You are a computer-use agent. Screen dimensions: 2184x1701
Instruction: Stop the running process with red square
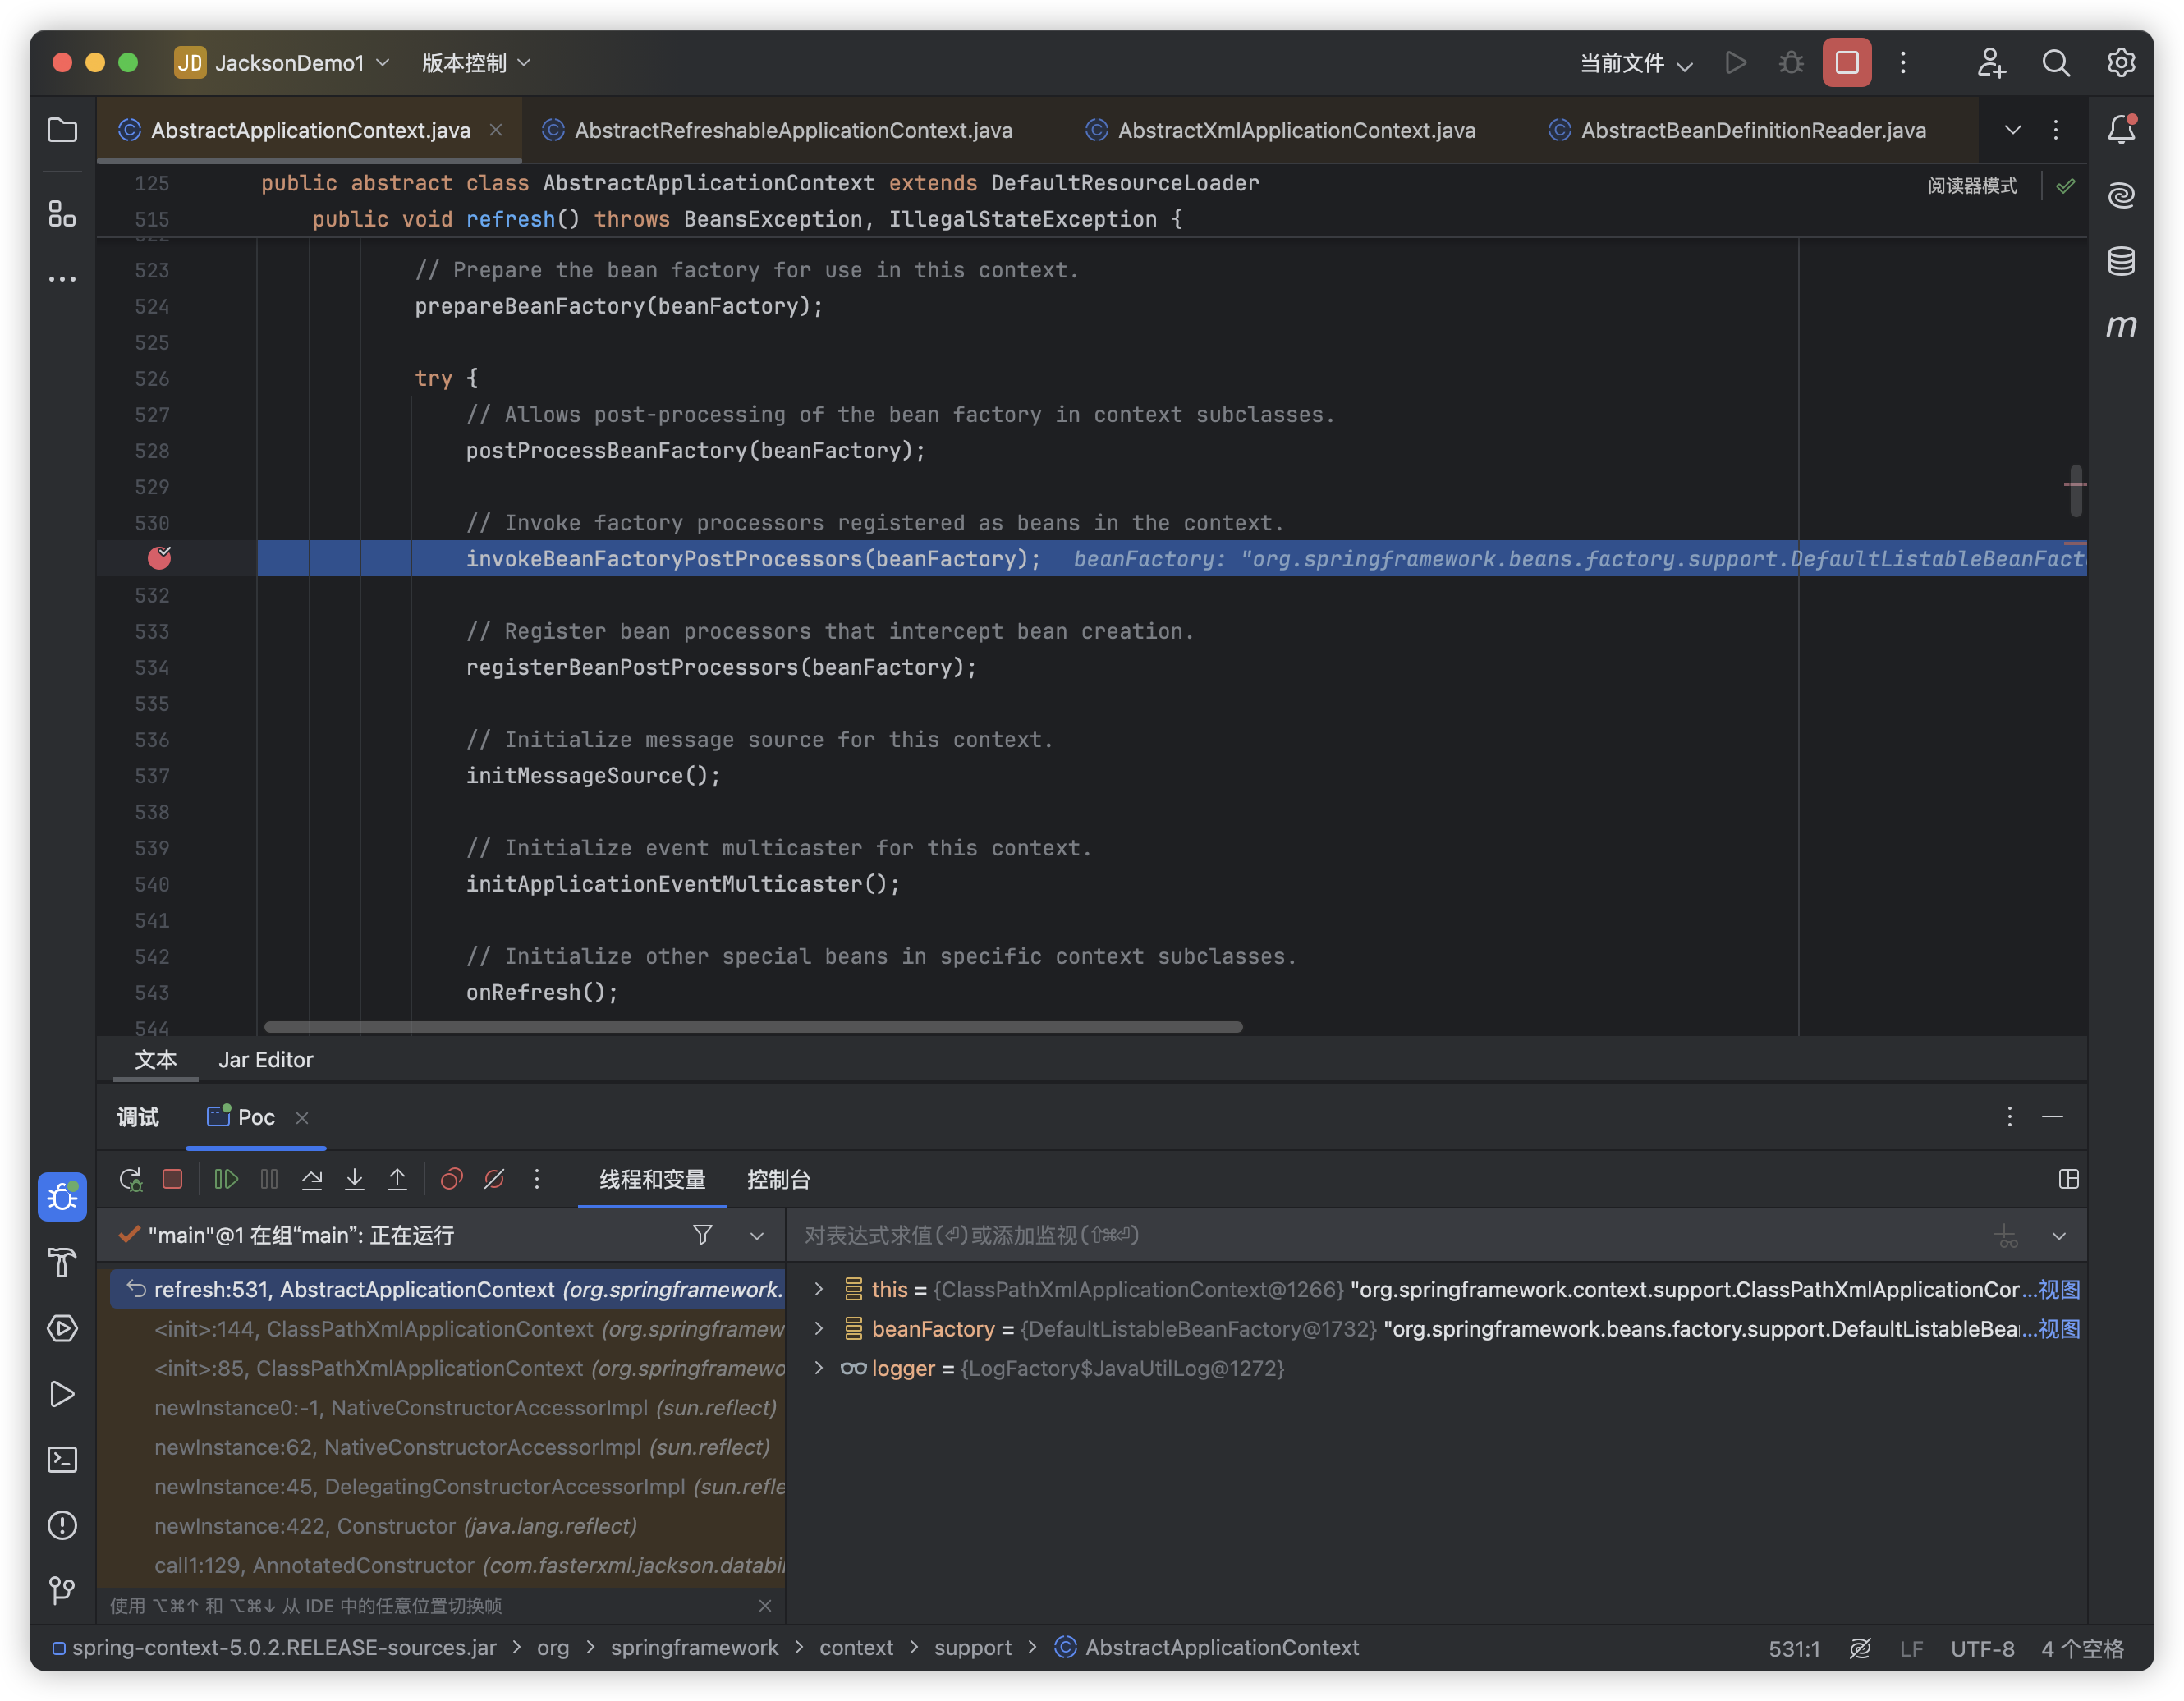pos(1847,63)
